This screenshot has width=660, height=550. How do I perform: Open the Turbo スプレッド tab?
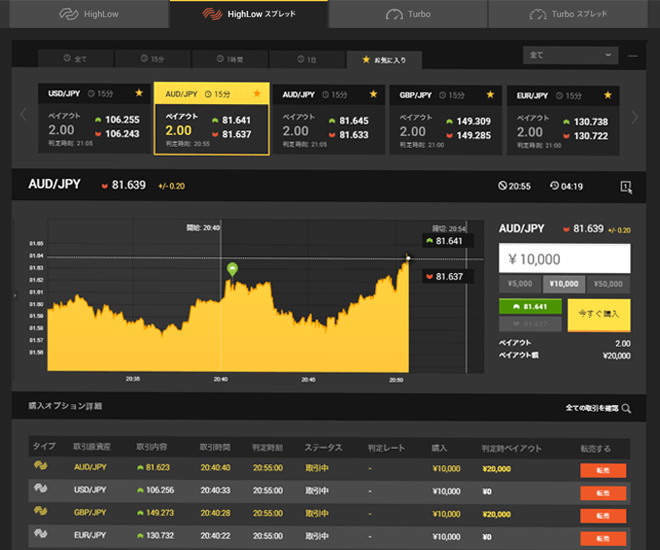point(568,14)
